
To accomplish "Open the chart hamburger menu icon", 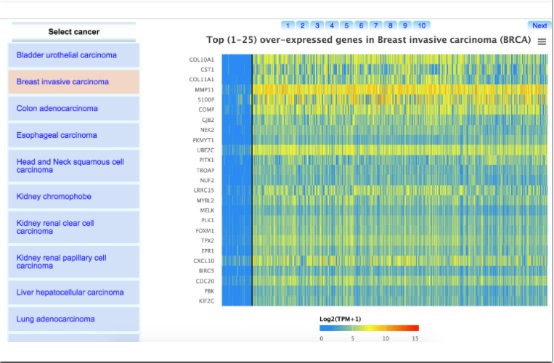I will pyautogui.click(x=542, y=42).
